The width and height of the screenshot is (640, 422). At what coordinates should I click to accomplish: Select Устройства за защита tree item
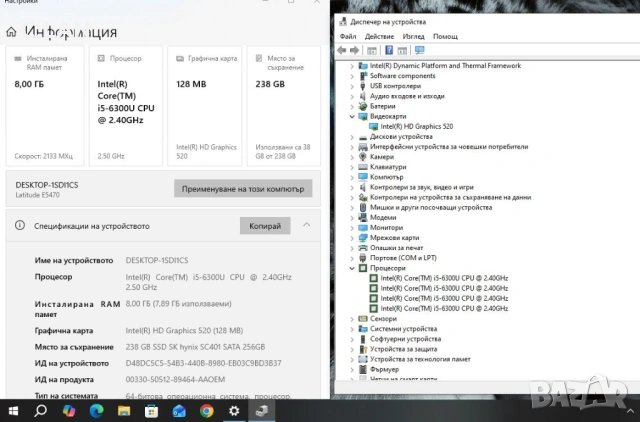pos(403,349)
